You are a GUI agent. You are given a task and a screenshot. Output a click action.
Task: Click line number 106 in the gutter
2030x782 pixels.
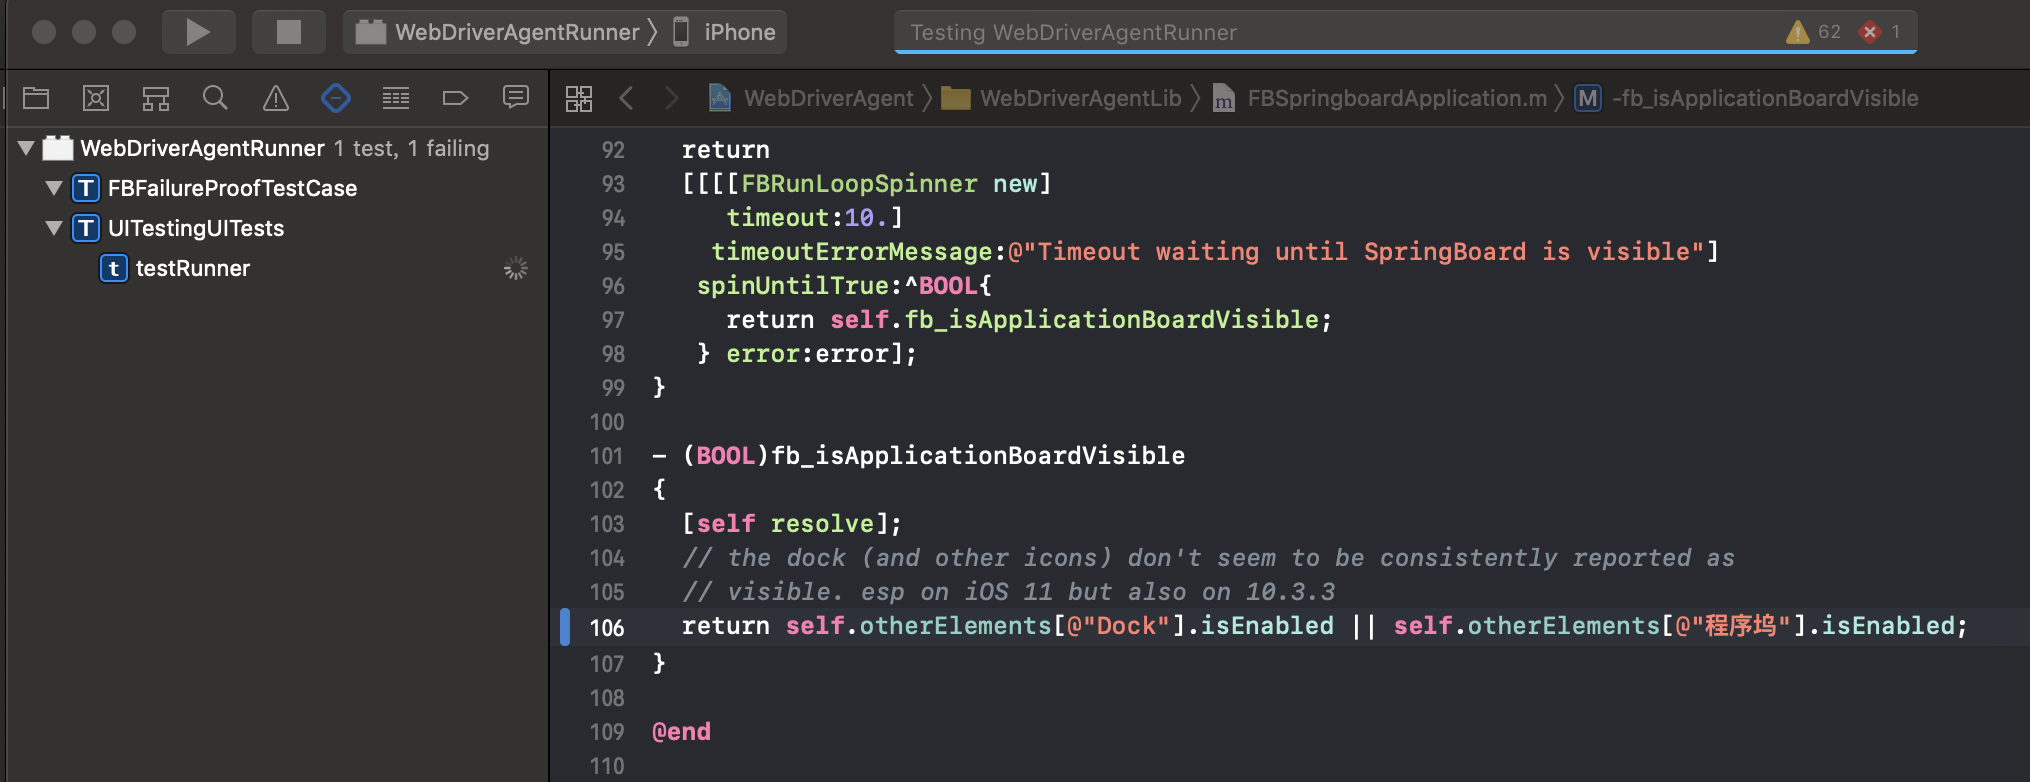click(607, 628)
